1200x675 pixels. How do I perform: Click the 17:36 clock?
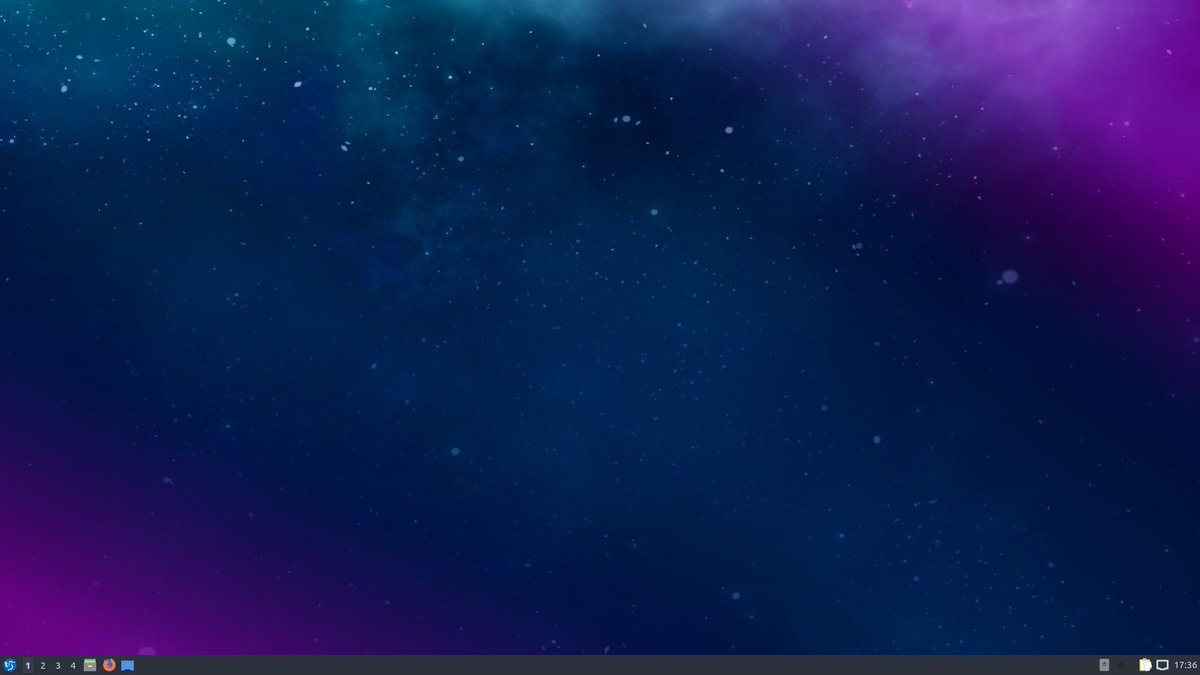[1186, 665]
